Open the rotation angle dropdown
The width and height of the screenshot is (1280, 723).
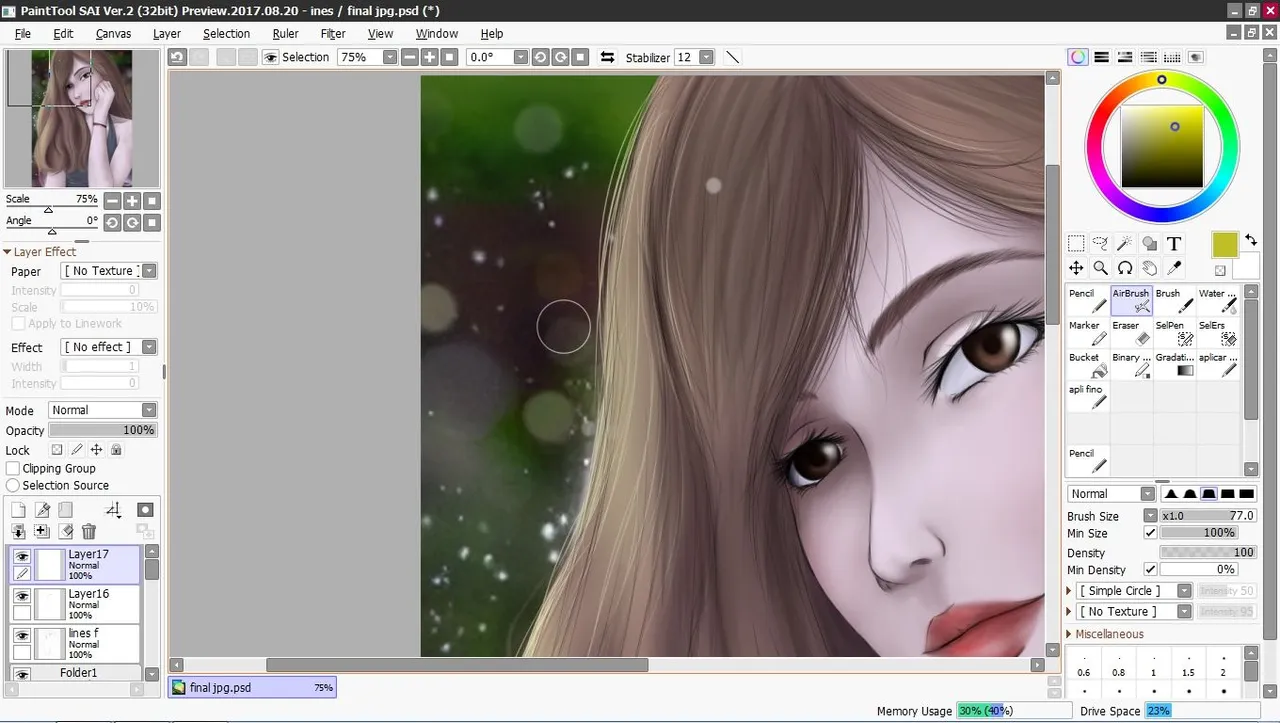pos(521,58)
